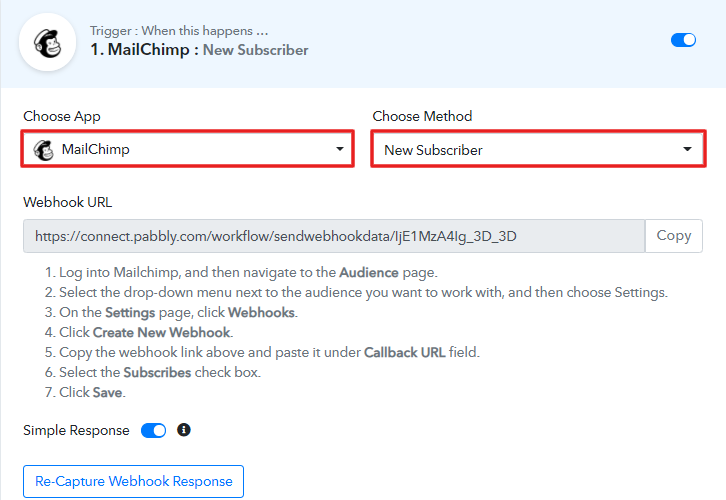Image resolution: width=726 pixels, height=500 pixels.
Task: Click the 'Choose App' field label
Action: 62,116
